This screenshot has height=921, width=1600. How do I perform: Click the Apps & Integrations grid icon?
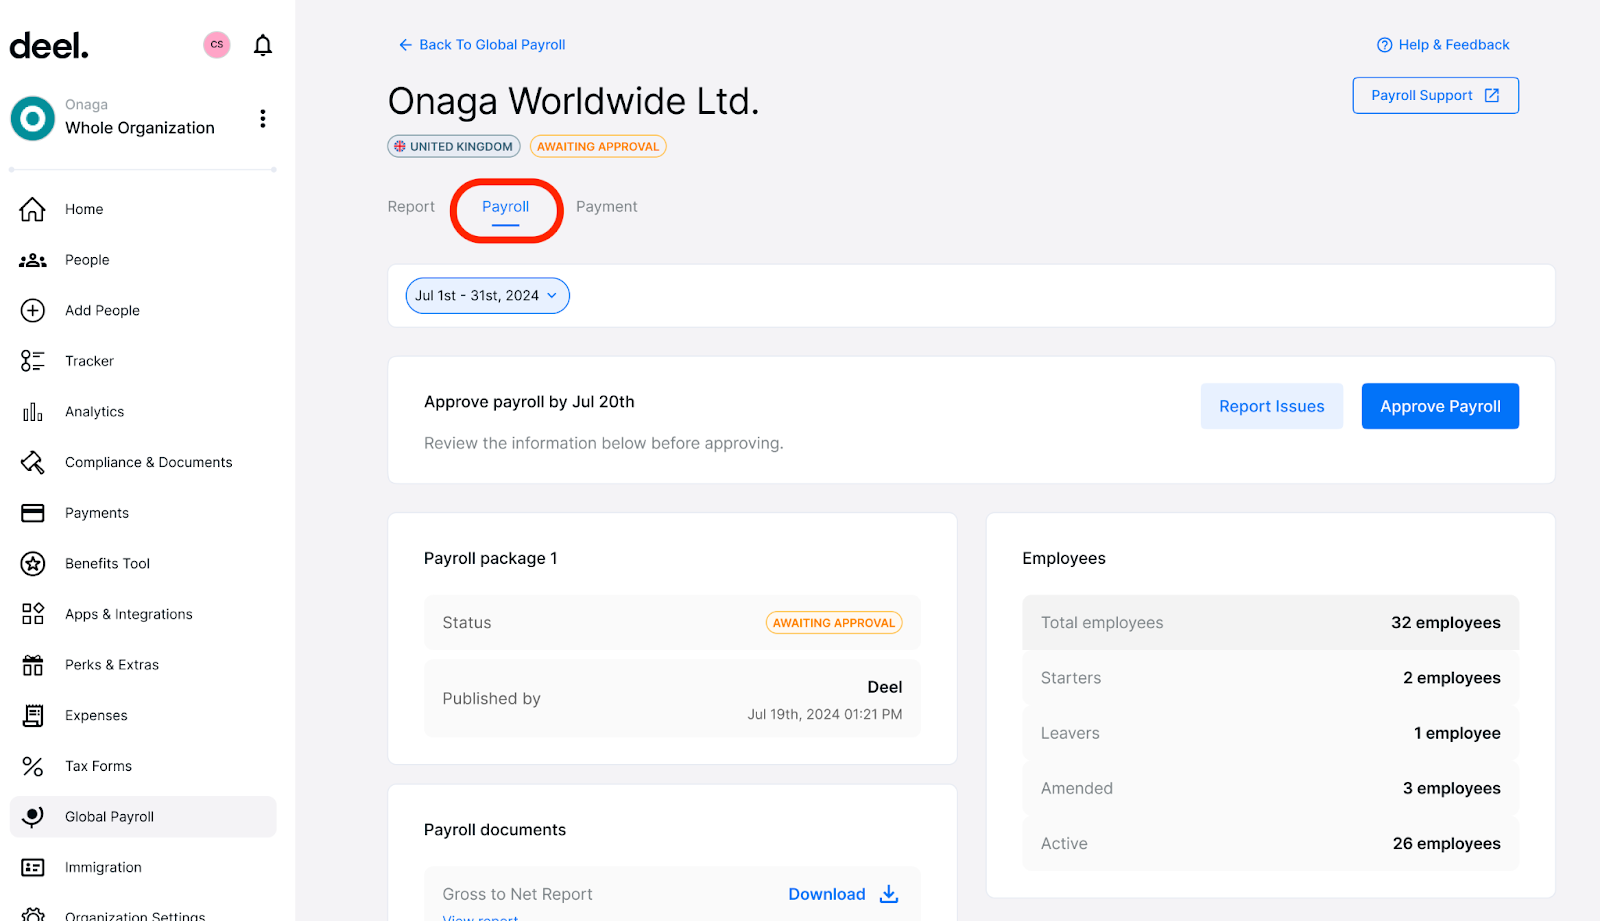pos(33,614)
